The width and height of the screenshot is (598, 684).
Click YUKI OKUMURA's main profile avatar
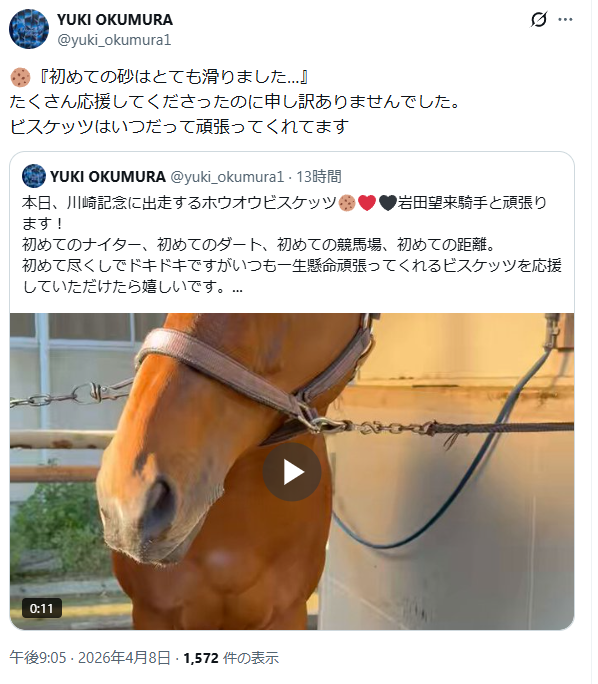click(29, 29)
